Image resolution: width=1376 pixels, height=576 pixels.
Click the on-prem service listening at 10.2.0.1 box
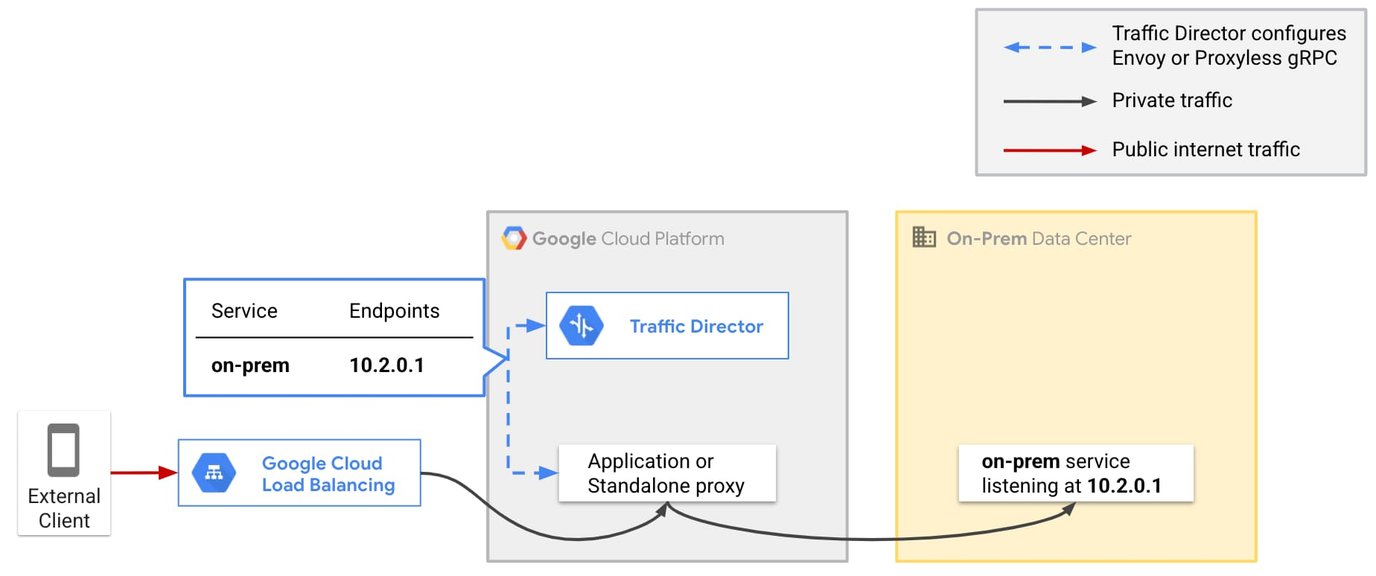coord(1075,474)
